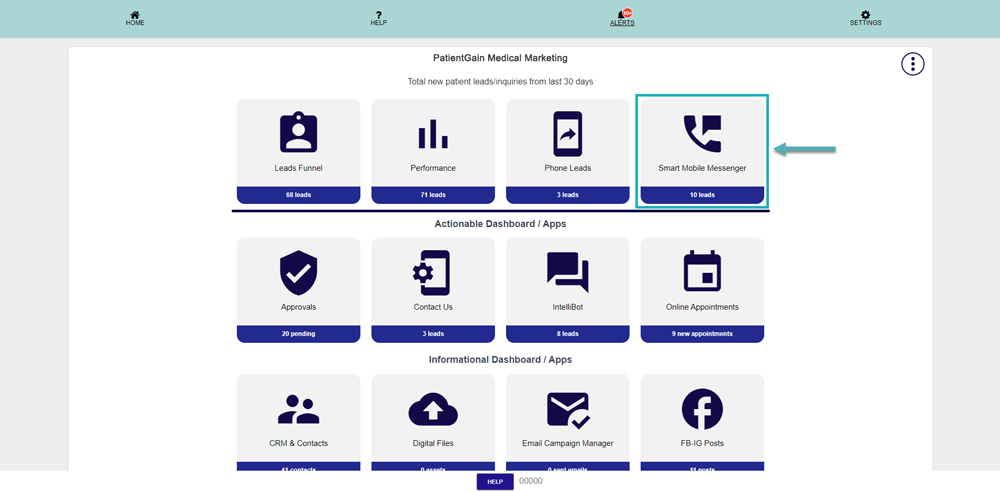Image resolution: width=1000 pixels, height=492 pixels.
Task: Open the Performance bar chart icon
Action: 433,133
